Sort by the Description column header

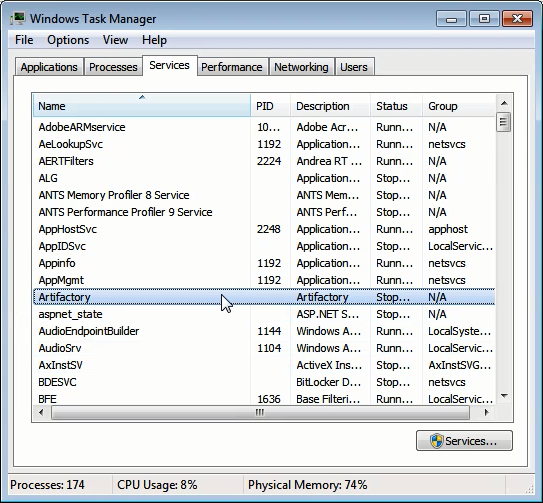330,106
